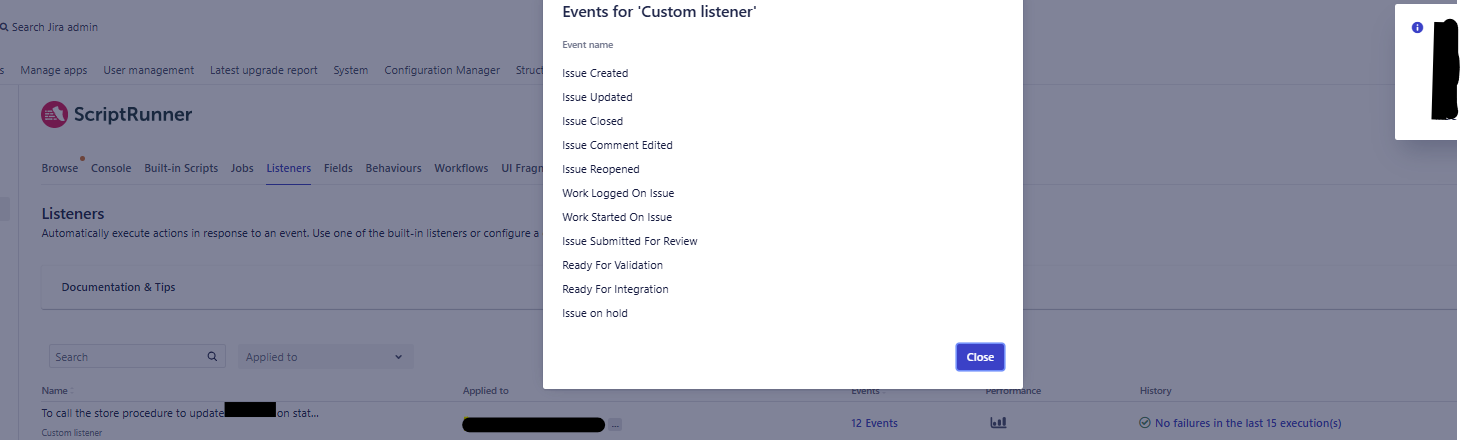Click the search magnifier in listeners search
Image resolution: width=1461 pixels, height=440 pixels.
212,356
